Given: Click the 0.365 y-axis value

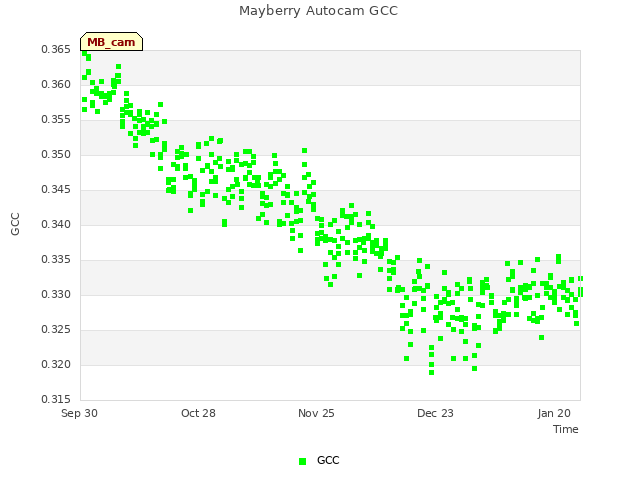Looking at the screenshot, I should [x=56, y=50].
